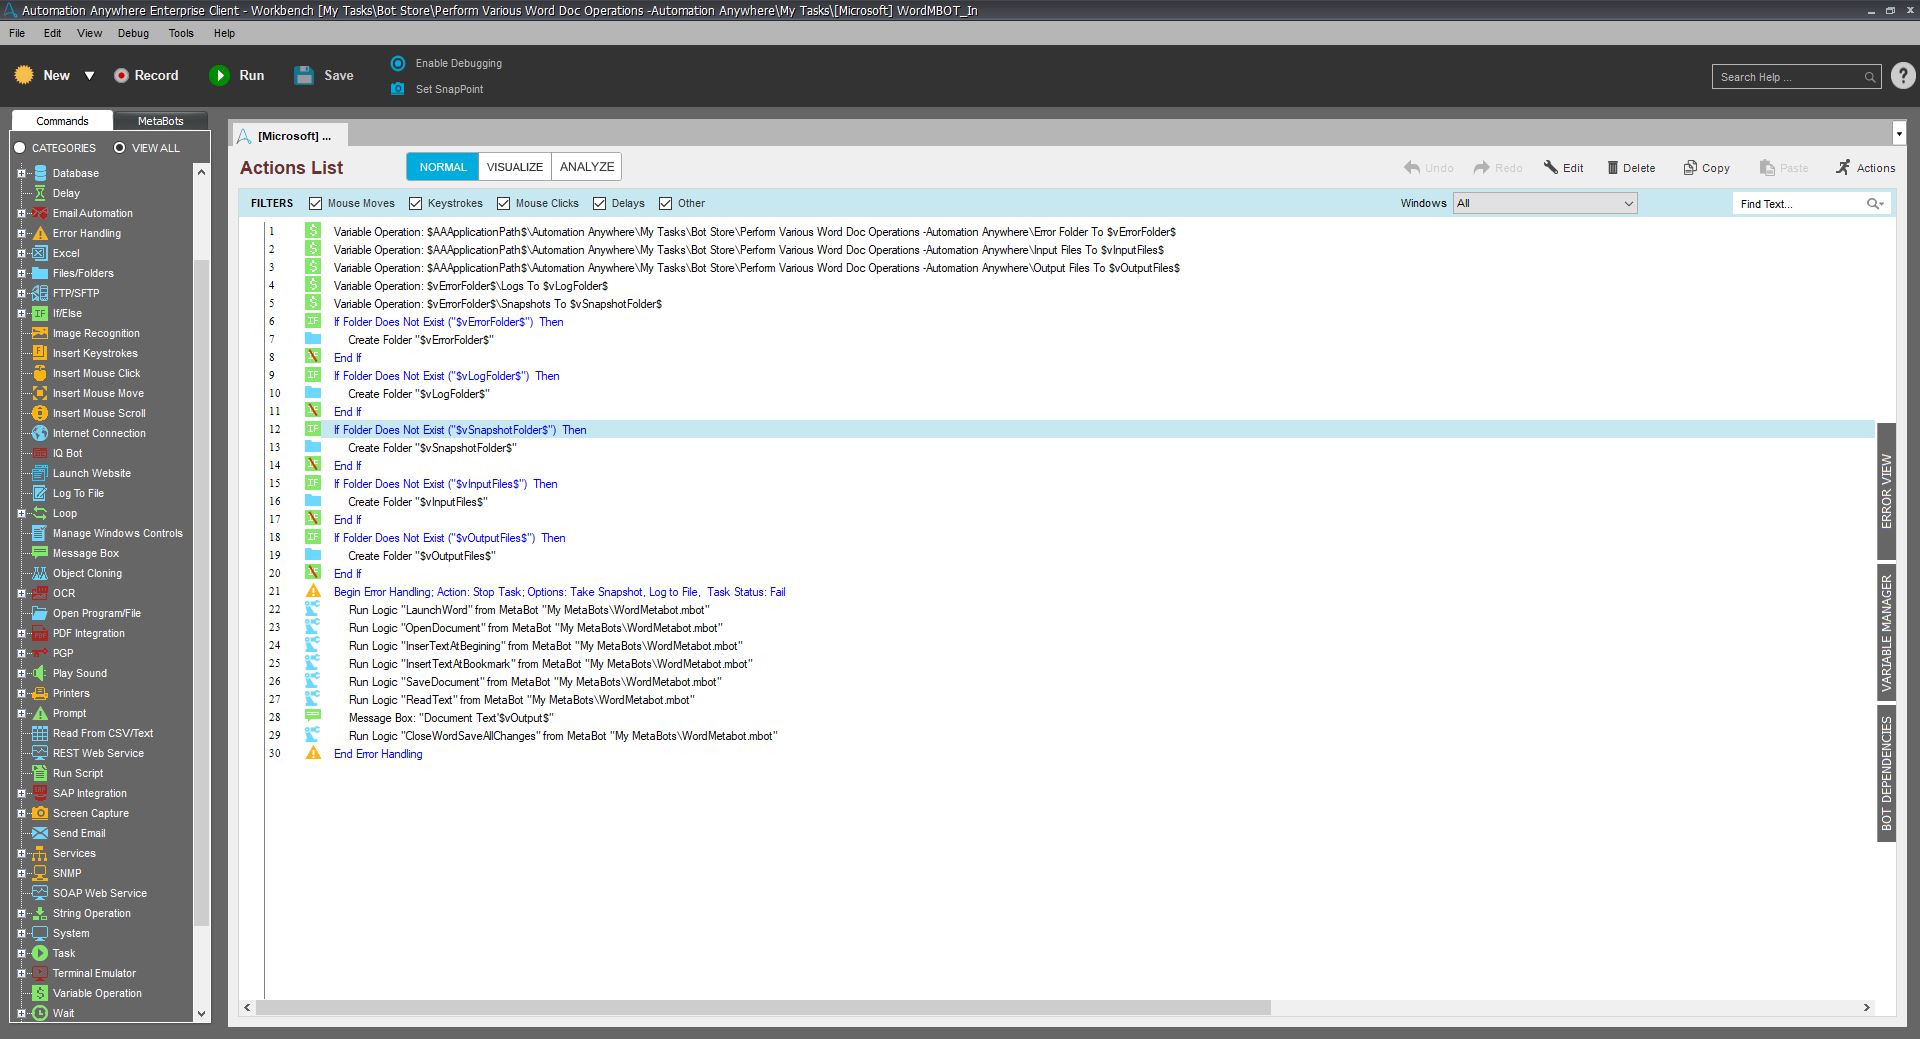Click the Save floppy disk icon

(304, 75)
